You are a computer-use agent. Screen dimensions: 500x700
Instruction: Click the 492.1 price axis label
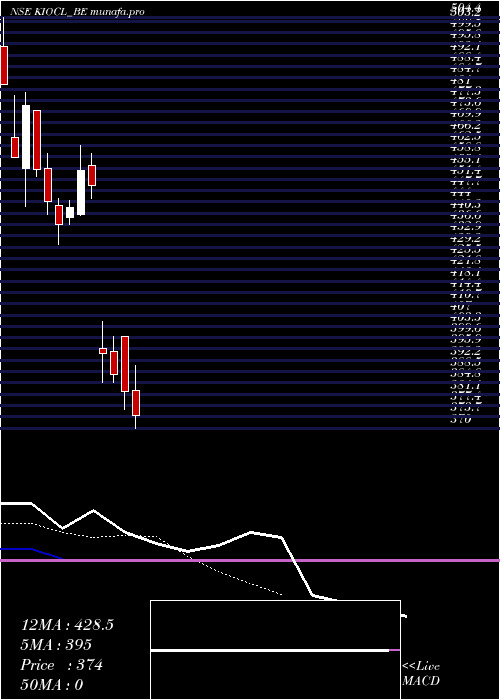465,46
